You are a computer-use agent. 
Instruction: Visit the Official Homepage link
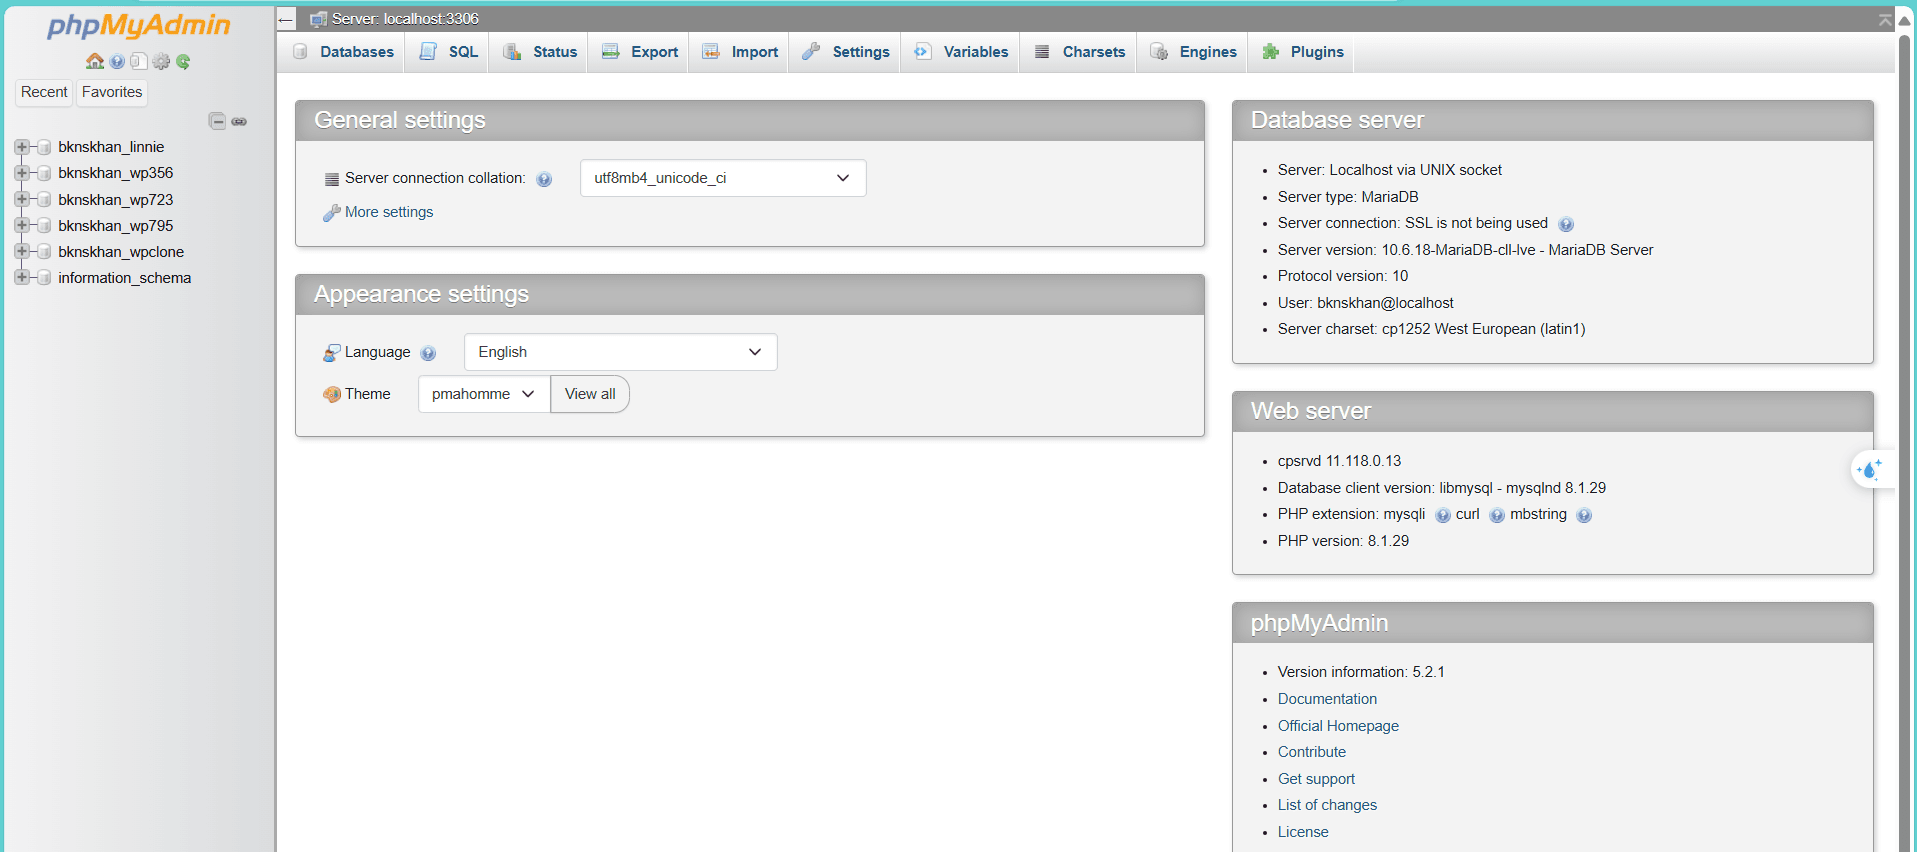click(1338, 726)
